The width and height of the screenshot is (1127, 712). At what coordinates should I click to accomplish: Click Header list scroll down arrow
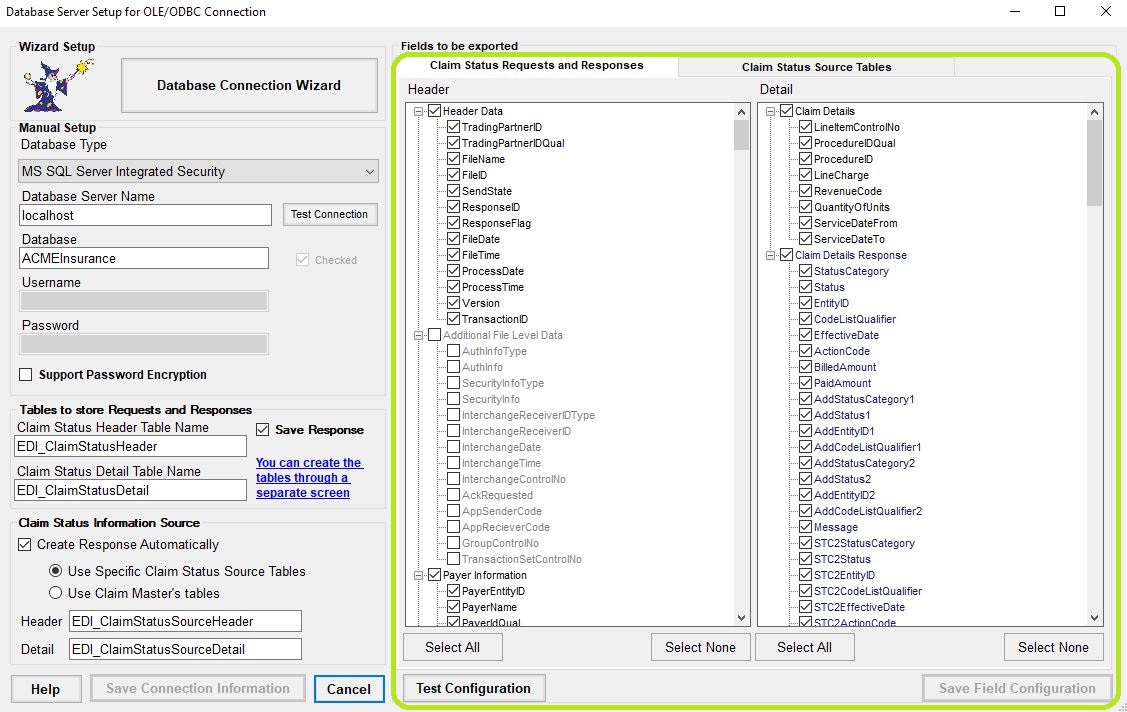tap(742, 618)
